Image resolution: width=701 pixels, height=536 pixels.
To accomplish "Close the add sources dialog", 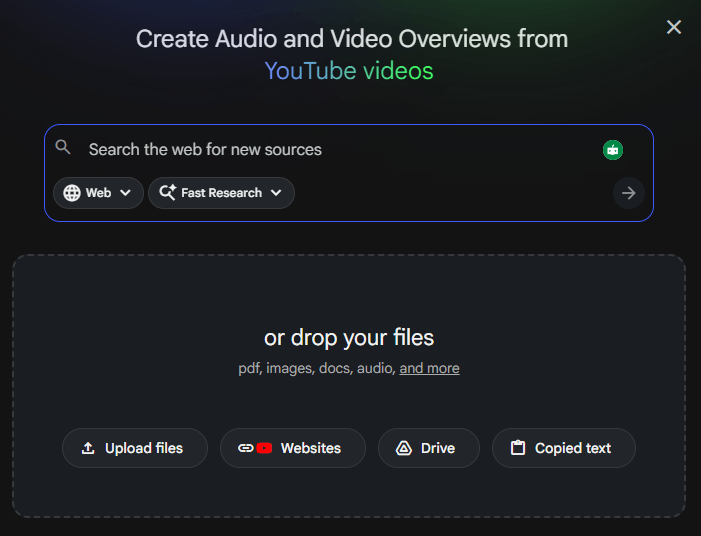I will [674, 27].
